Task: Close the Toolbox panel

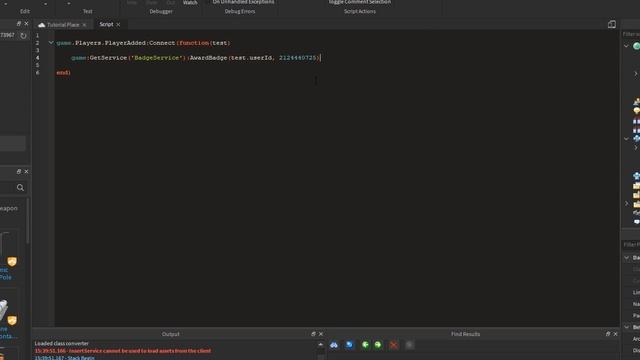Action: (x=27, y=172)
